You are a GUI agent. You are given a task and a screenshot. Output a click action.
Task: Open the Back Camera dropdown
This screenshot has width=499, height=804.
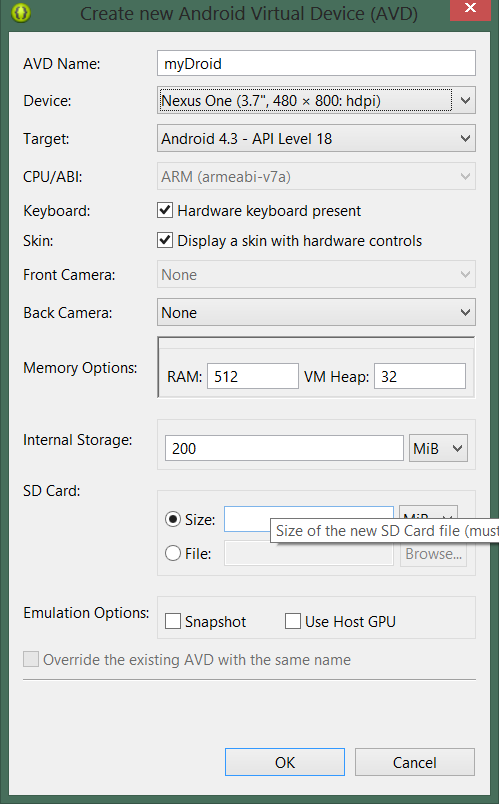coord(316,312)
